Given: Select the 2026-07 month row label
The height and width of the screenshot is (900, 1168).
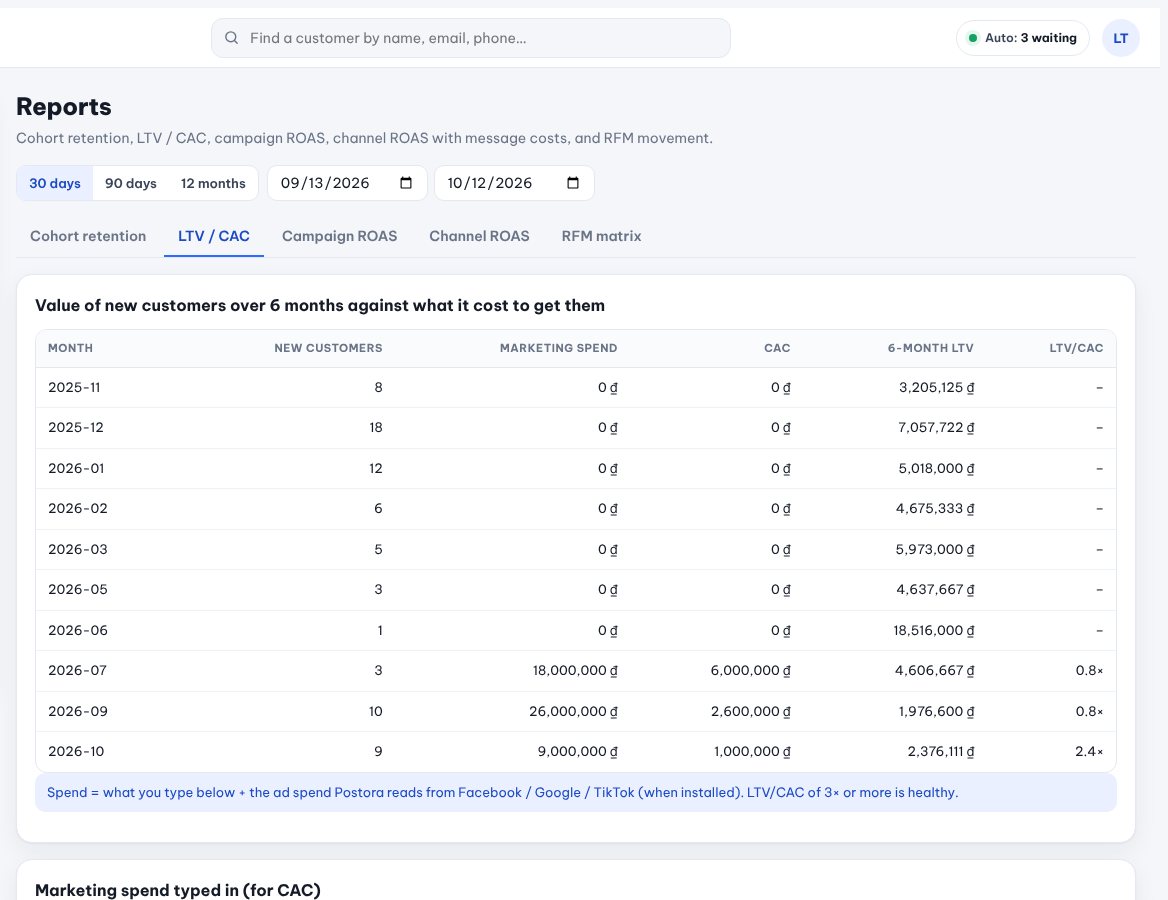Looking at the screenshot, I should coord(77,671).
